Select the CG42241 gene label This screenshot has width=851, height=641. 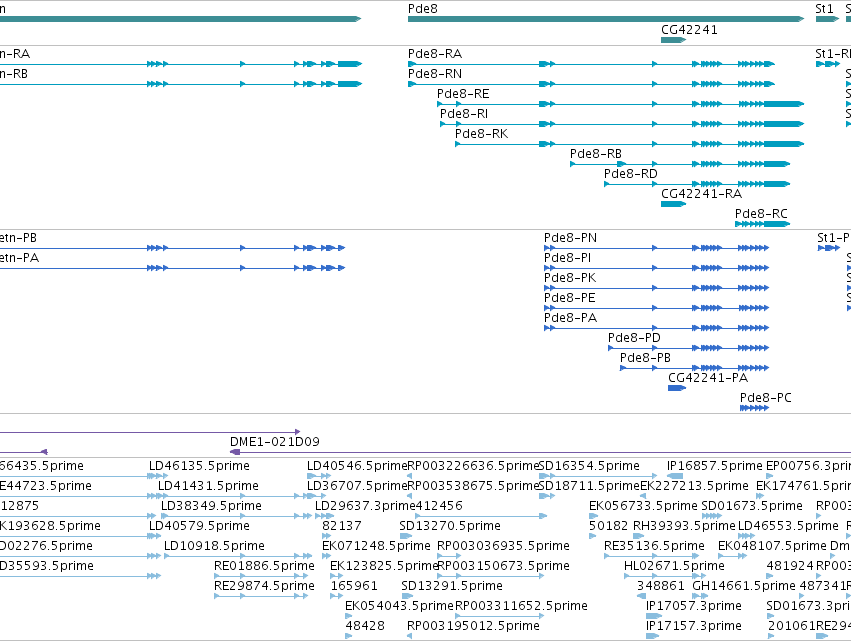pos(689,30)
